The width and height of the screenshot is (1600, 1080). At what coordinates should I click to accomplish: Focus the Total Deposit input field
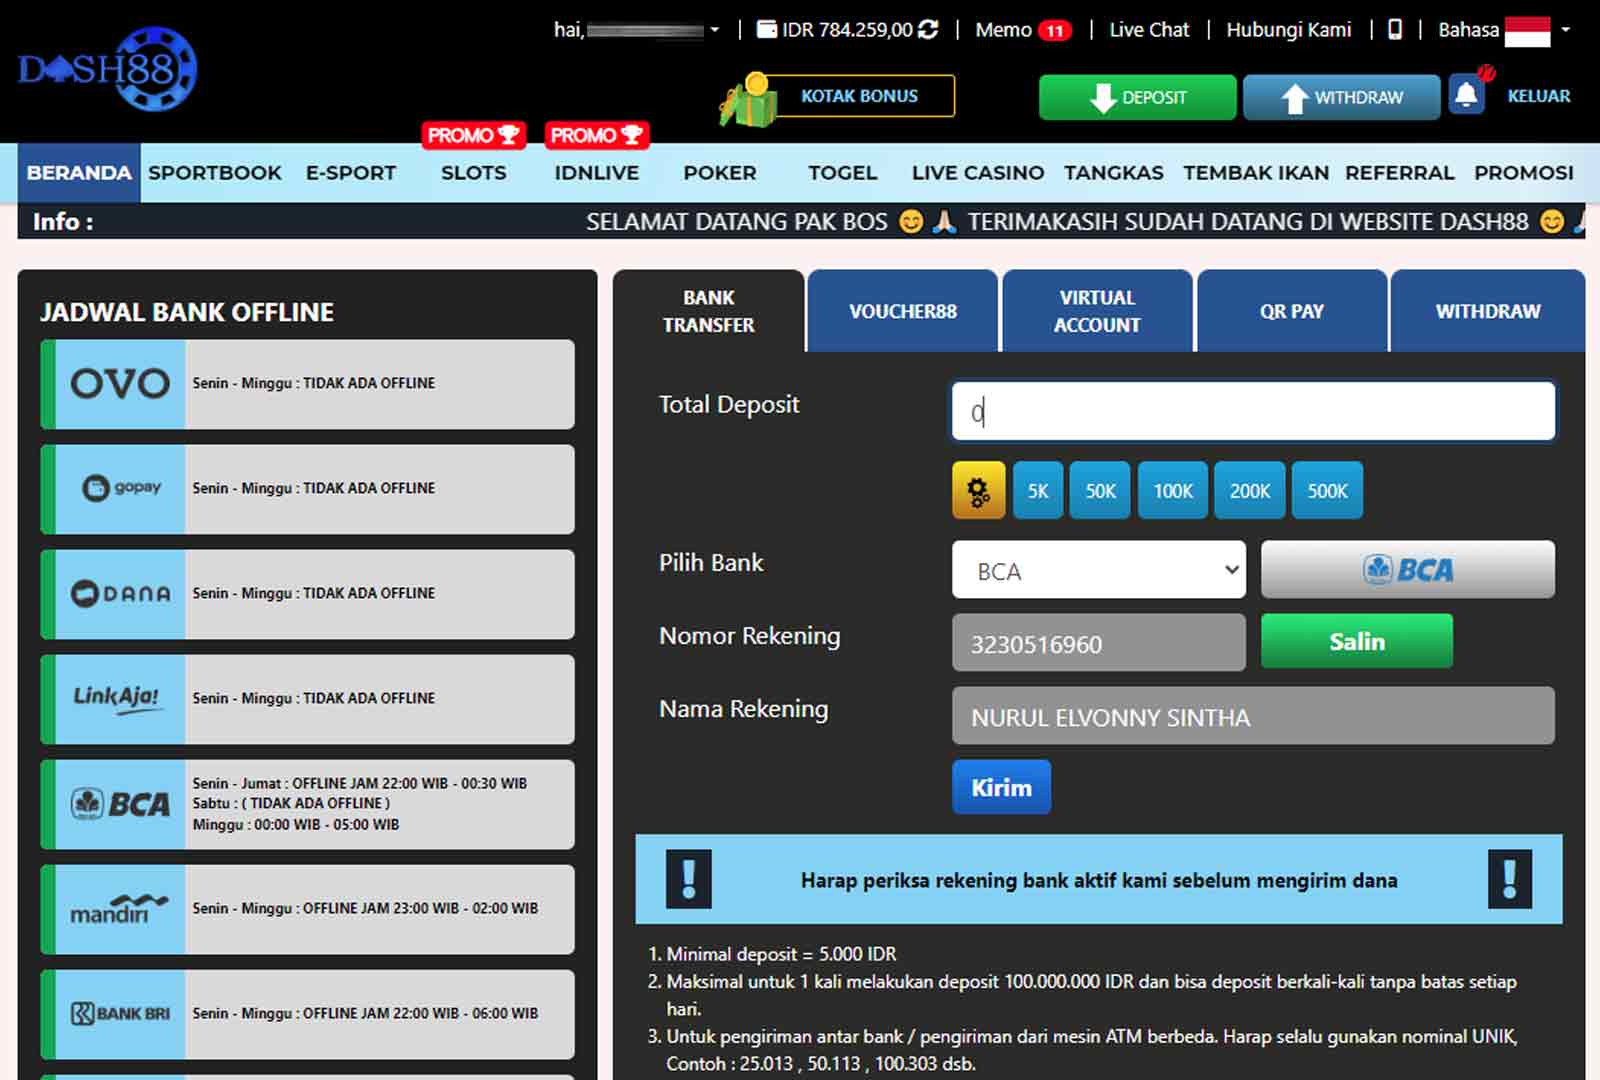1252,411
